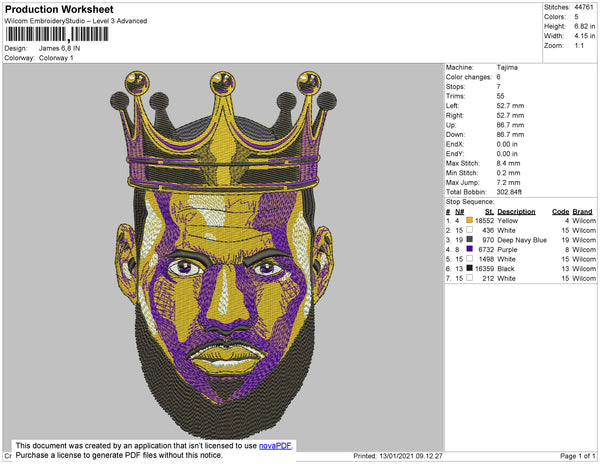
Task: Click the 'Down:' measurement label
Action: (455, 135)
